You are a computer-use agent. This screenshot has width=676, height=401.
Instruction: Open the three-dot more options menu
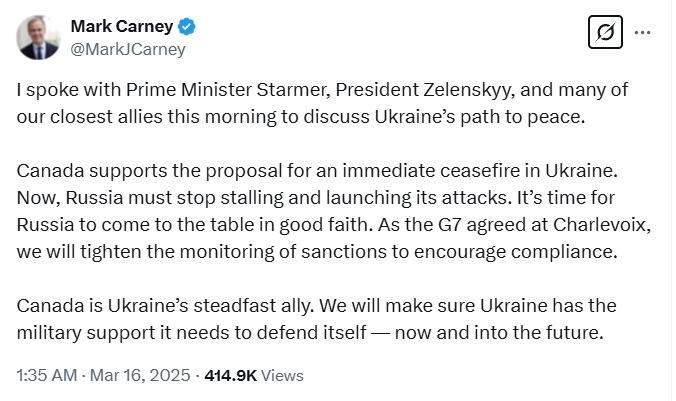[x=642, y=32]
